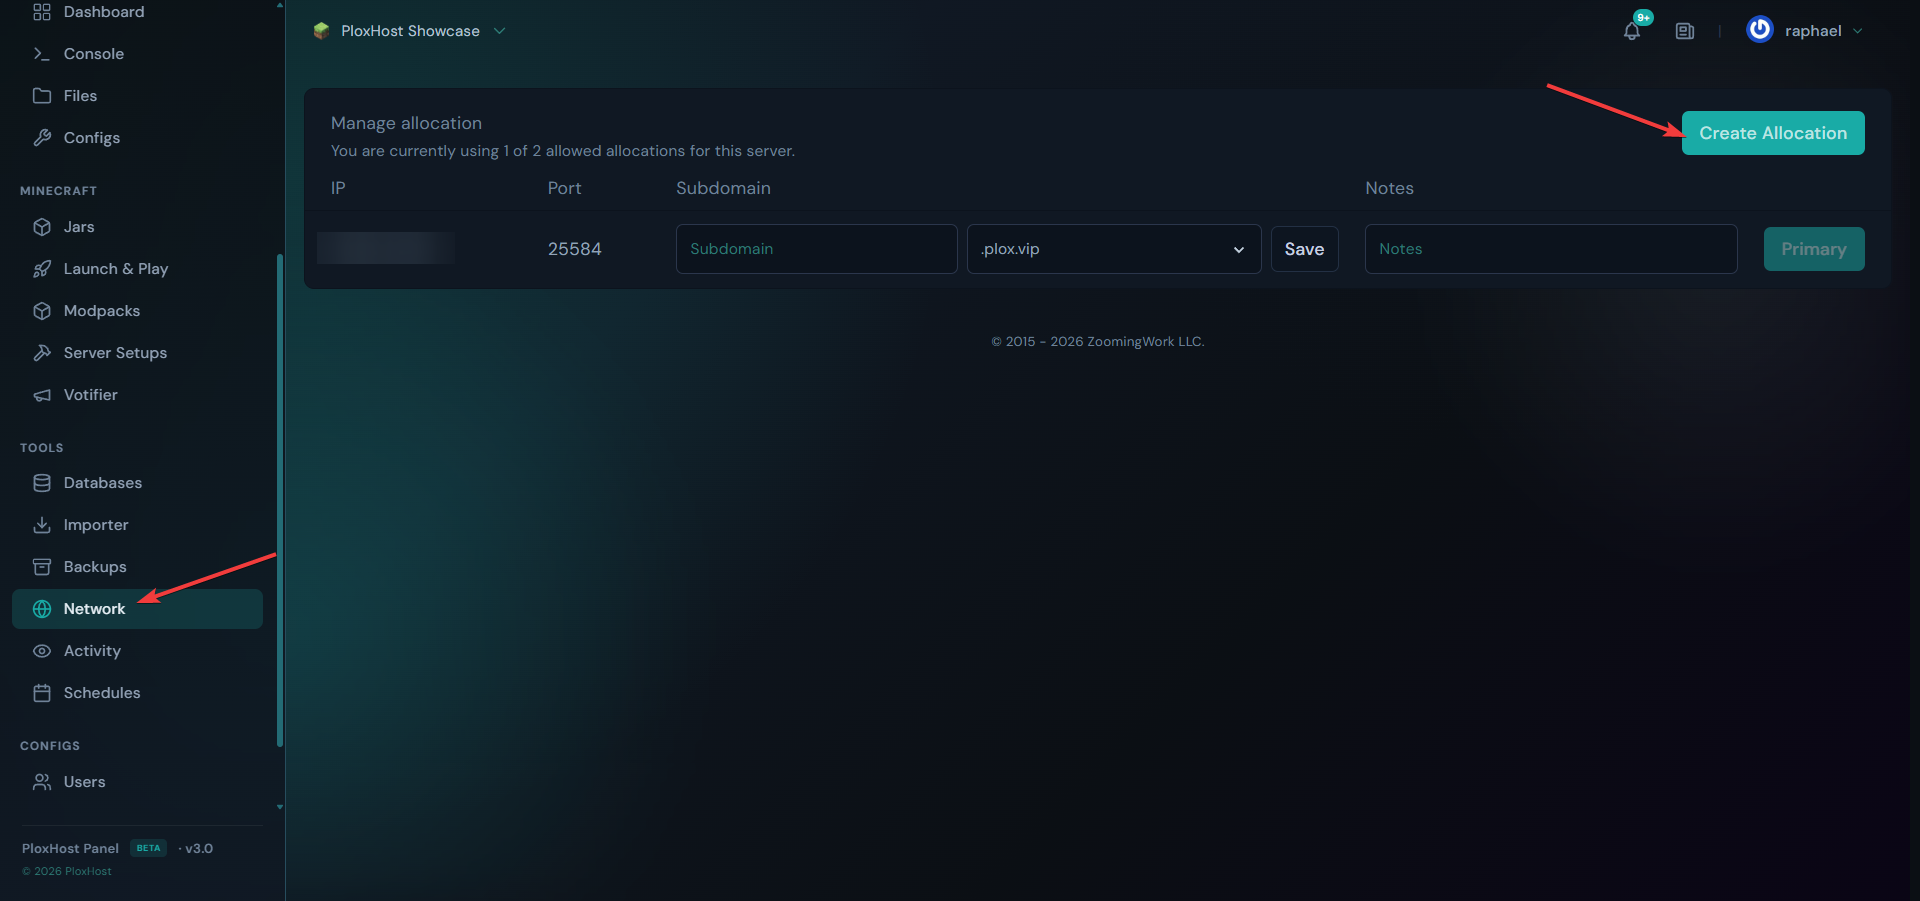The width and height of the screenshot is (1920, 901).
Task: Click the Files folder icon
Action: [42, 96]
